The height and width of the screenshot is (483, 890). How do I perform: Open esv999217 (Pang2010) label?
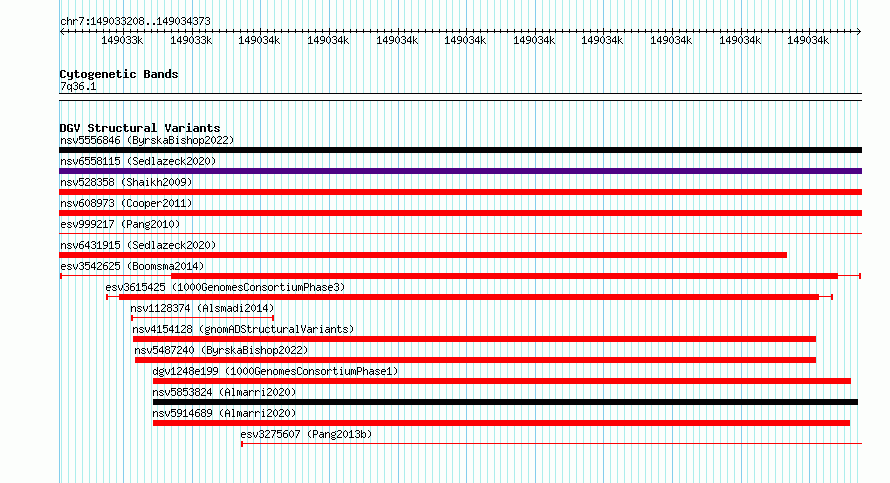click(120, 224)
